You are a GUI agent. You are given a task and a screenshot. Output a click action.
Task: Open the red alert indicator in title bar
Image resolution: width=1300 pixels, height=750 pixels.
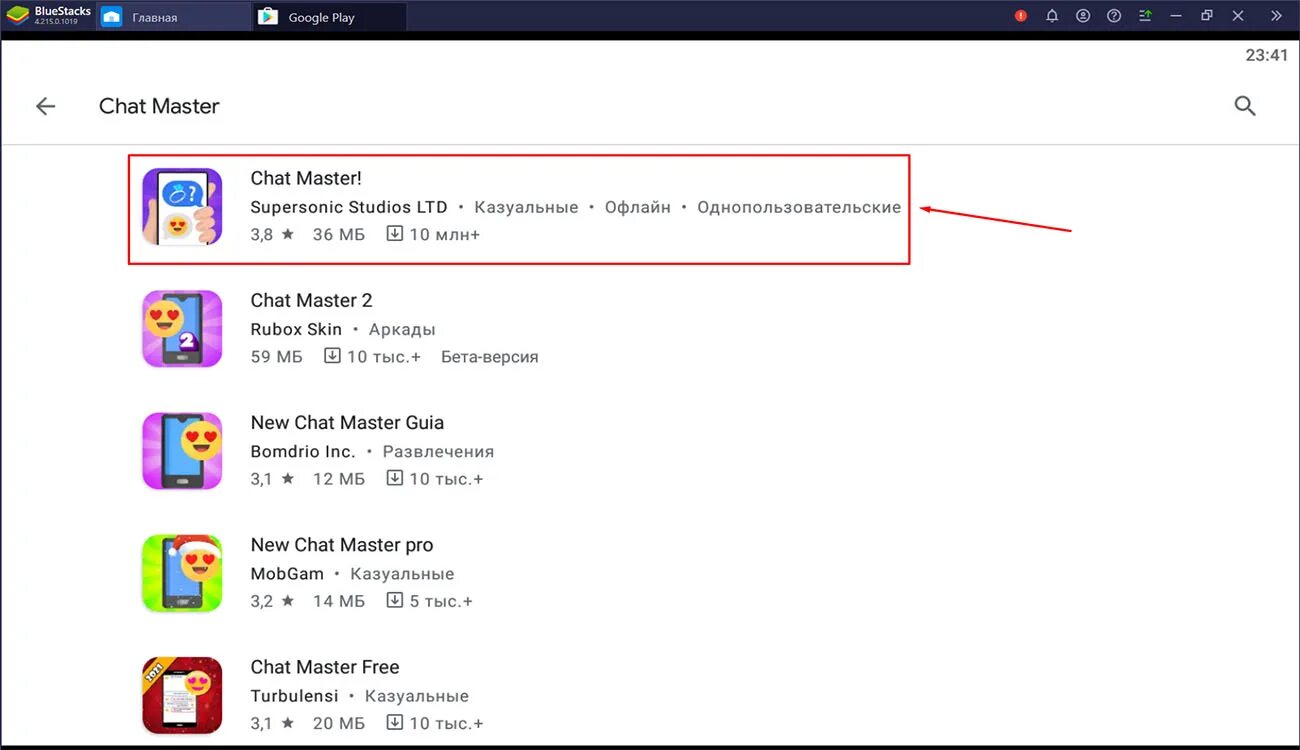pyautogui.click(x=1021, y=16)
